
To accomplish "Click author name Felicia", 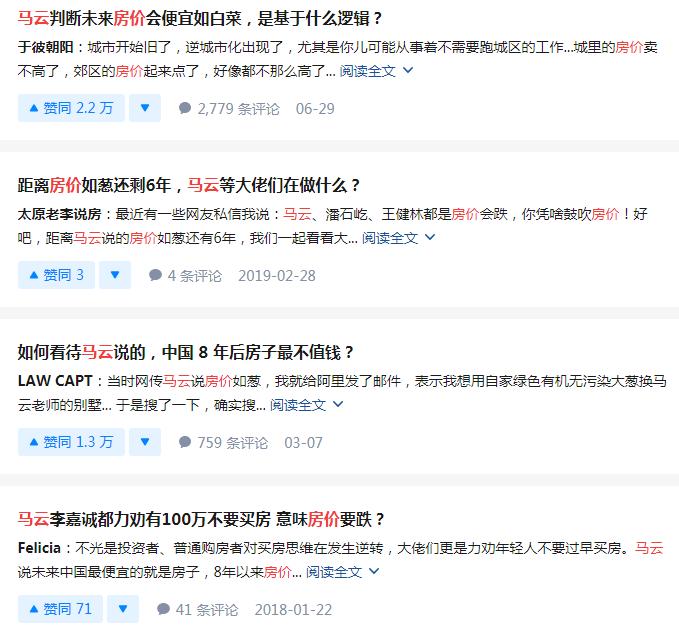I will pos(39,548).
